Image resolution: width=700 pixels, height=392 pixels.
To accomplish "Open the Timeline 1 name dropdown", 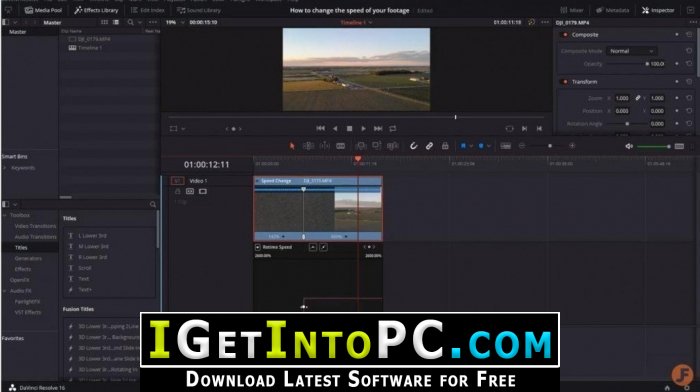I will (x=356, y=22).
